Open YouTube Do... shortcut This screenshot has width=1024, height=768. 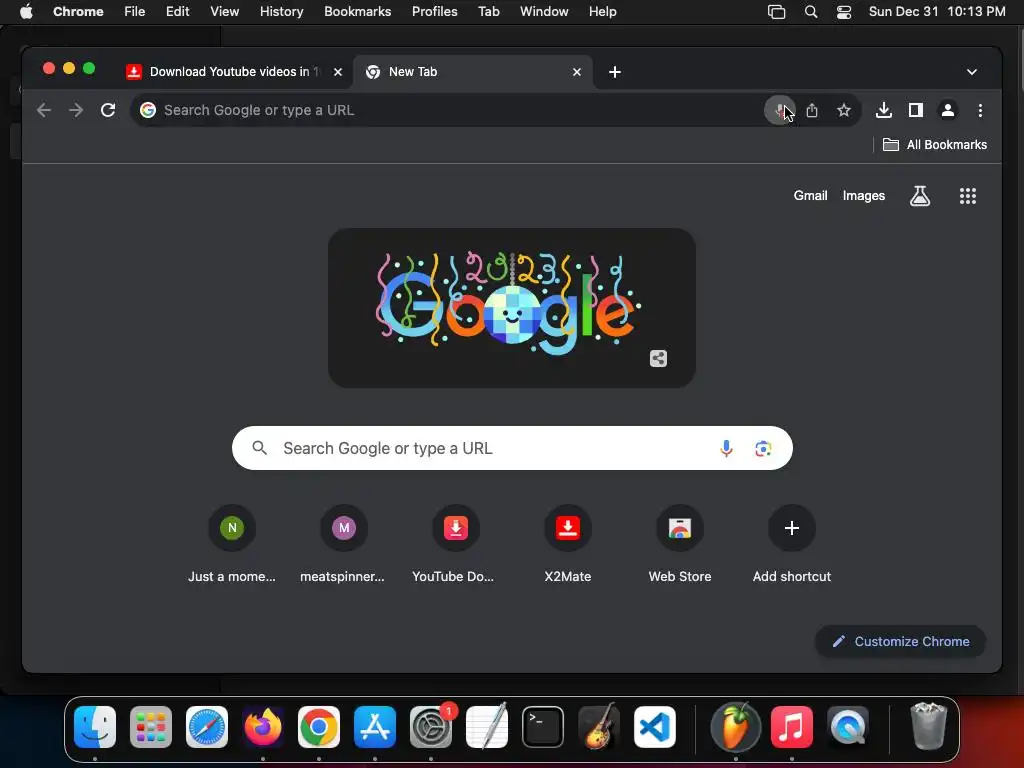coord(455,545)
